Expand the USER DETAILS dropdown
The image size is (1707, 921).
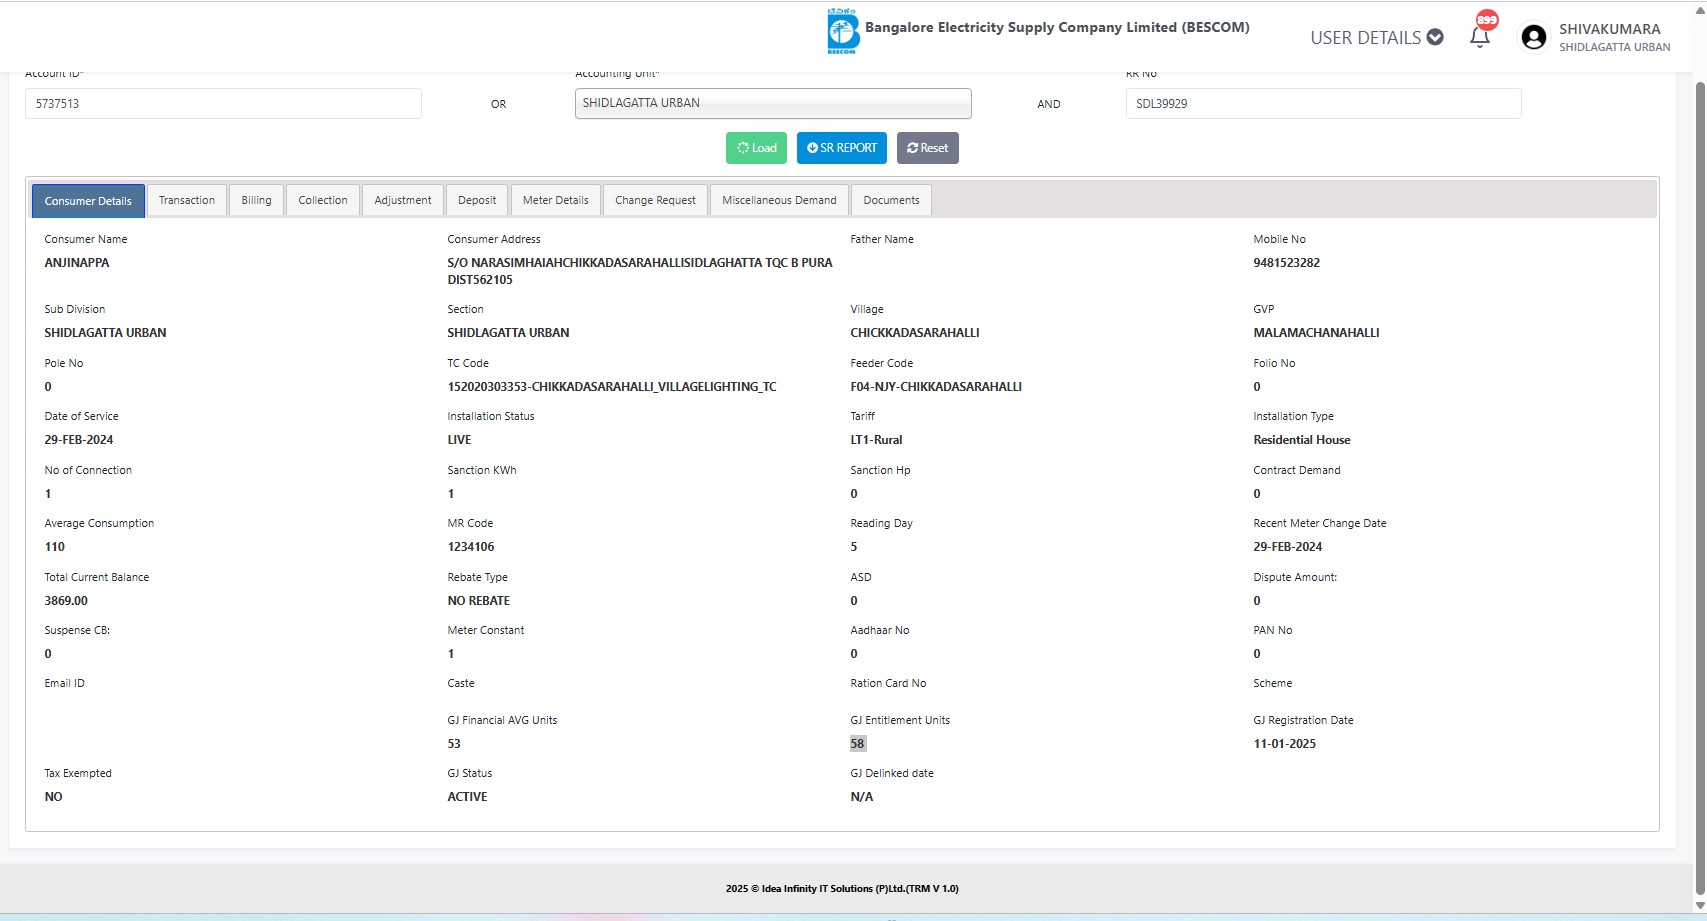[x=1376, y=38]
